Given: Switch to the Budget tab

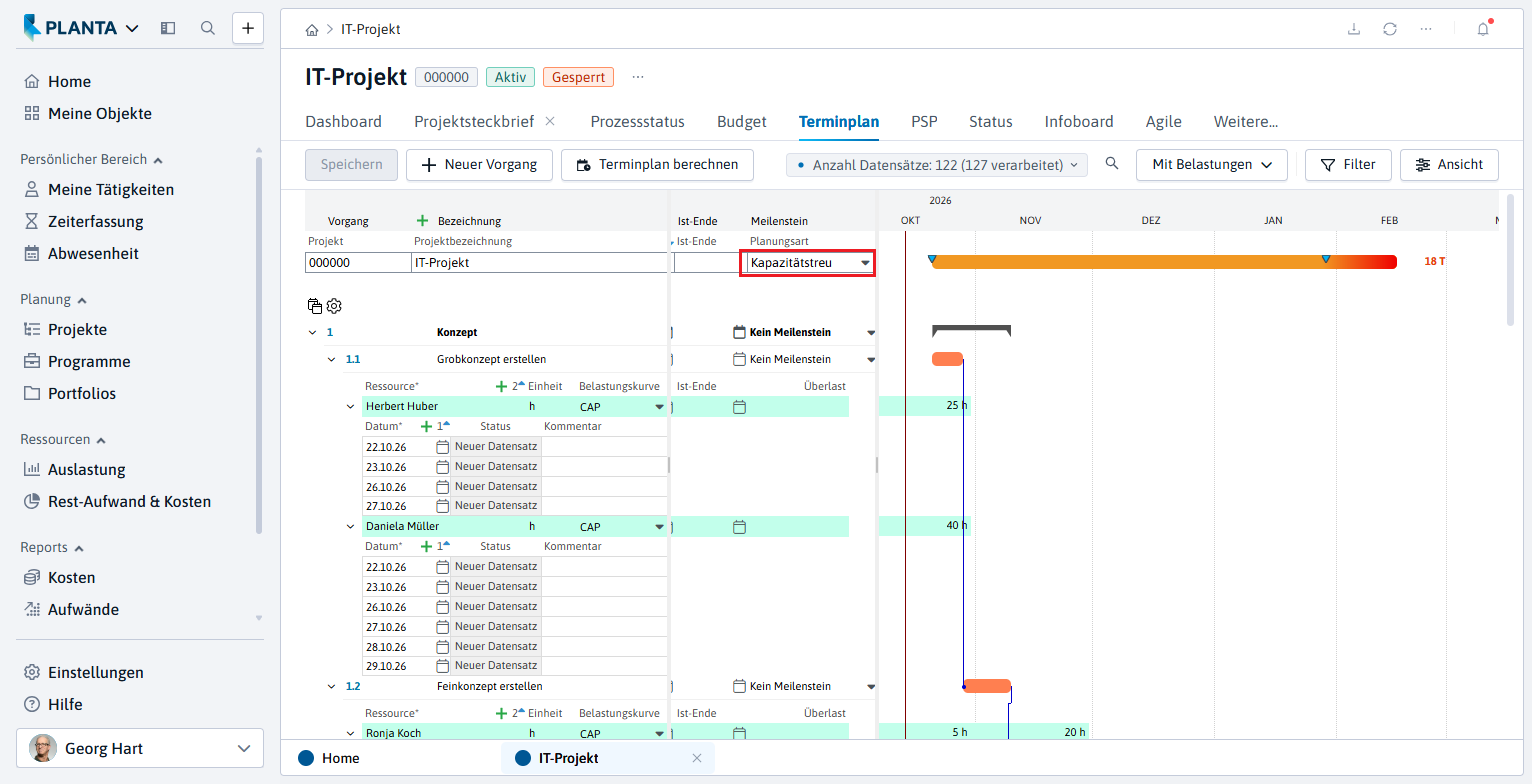Looking at the screenshot, I should 741,122.
